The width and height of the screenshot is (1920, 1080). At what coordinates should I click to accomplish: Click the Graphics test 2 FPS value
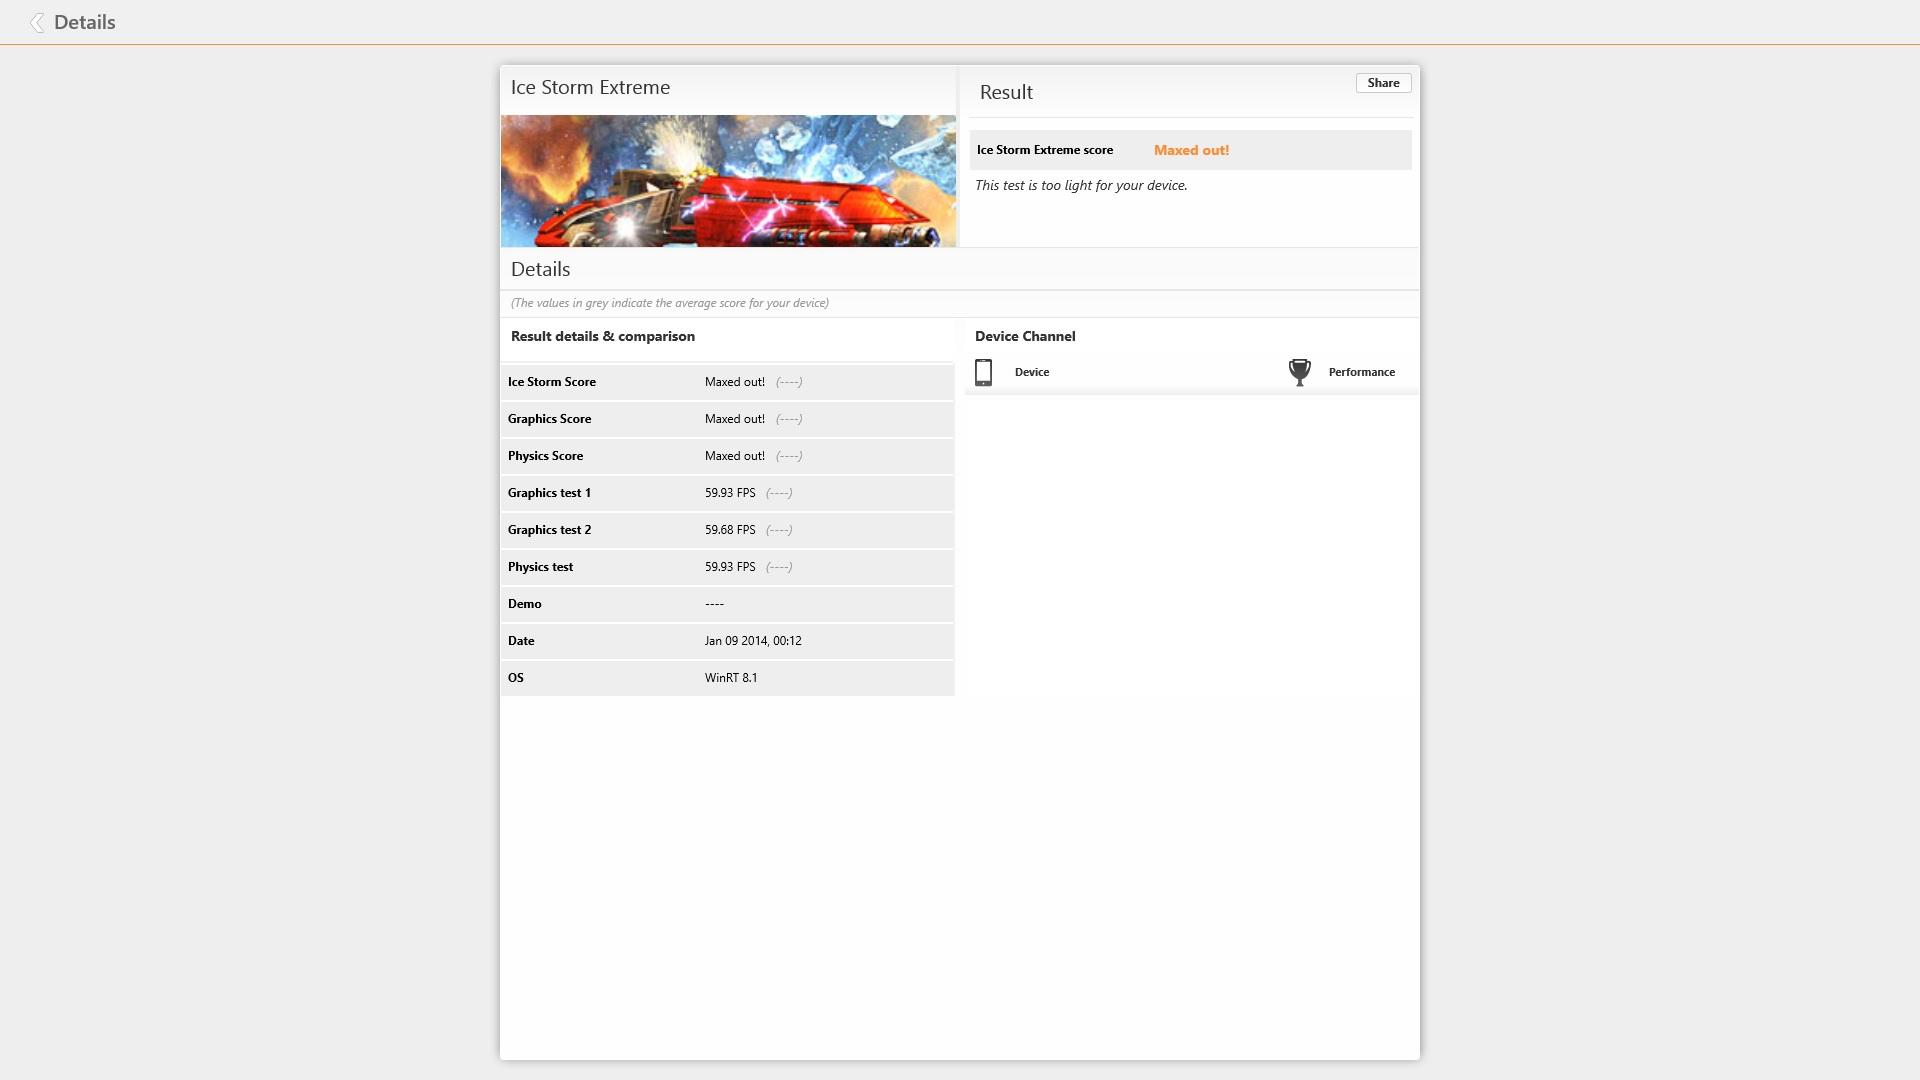730,530
